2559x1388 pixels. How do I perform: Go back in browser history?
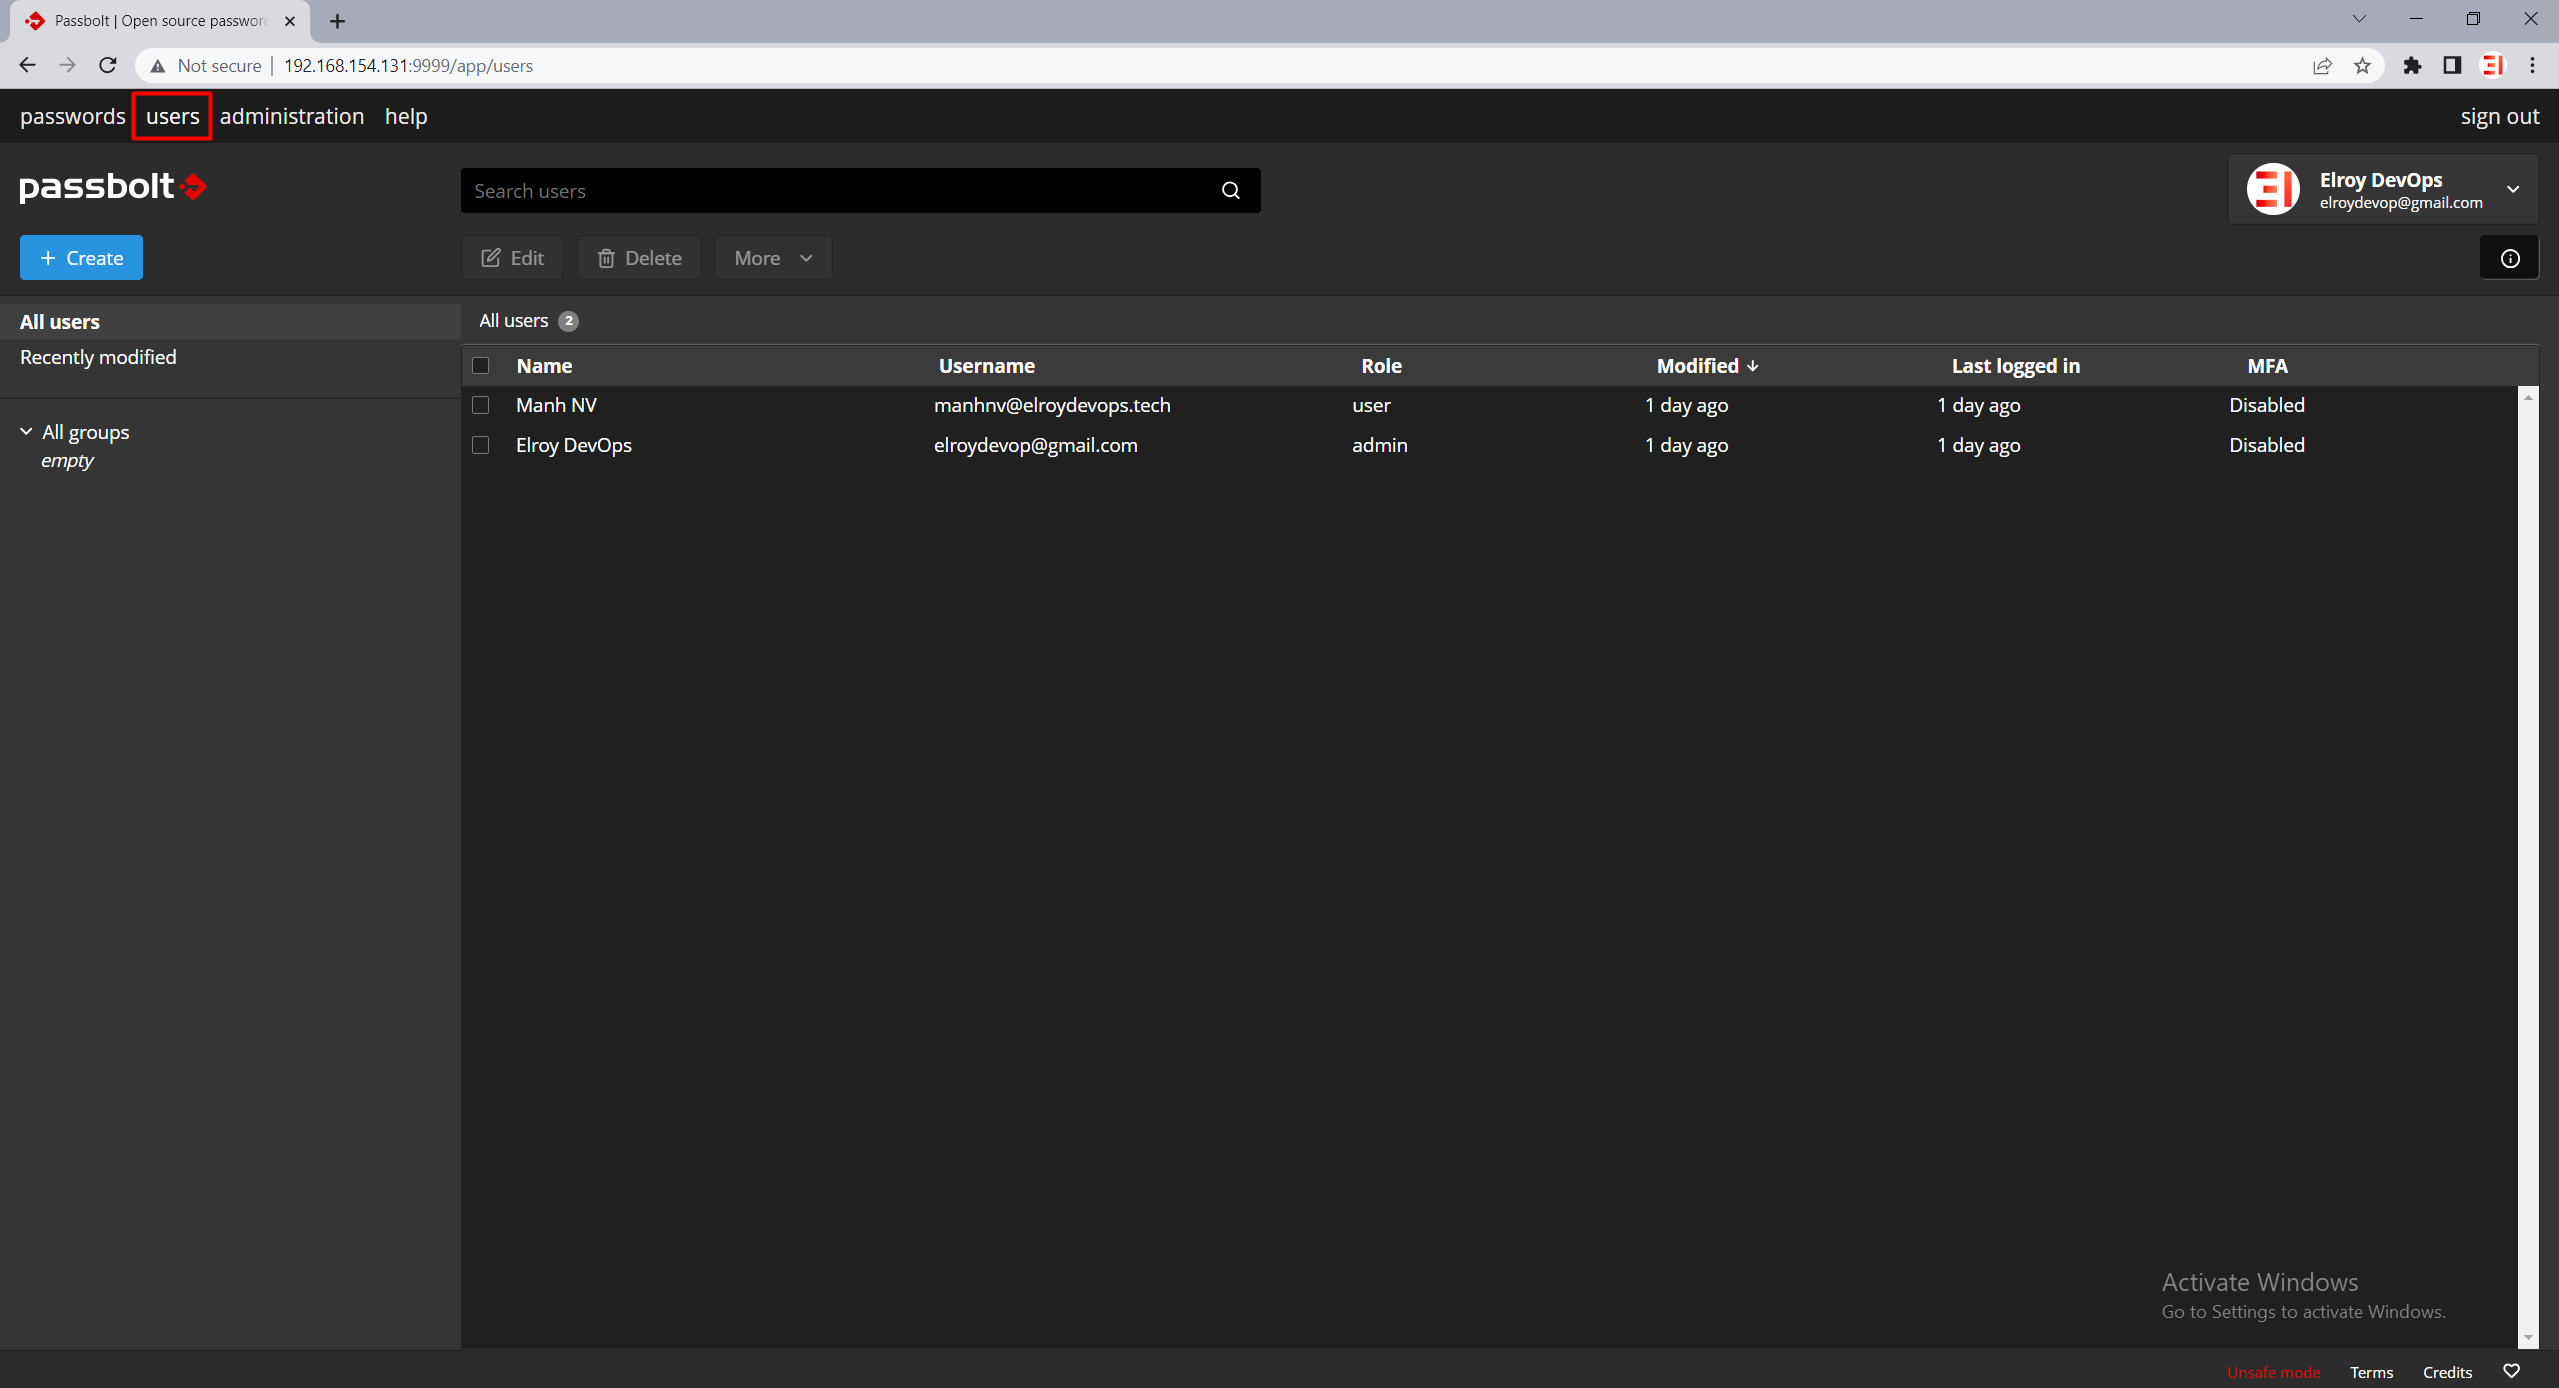pyautogui.click(x=27, y=65)
